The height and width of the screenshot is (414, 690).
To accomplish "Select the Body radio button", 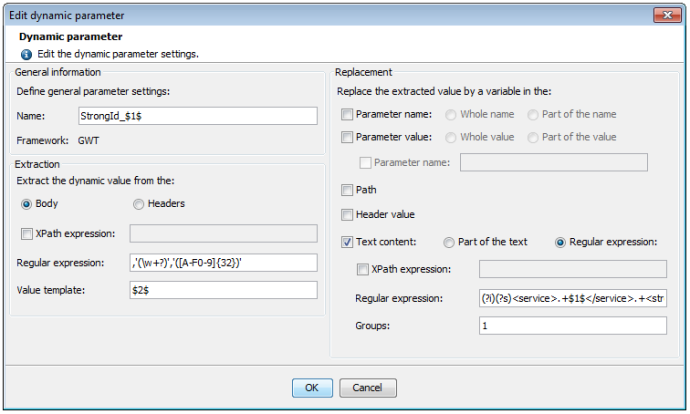I will 26,204.
